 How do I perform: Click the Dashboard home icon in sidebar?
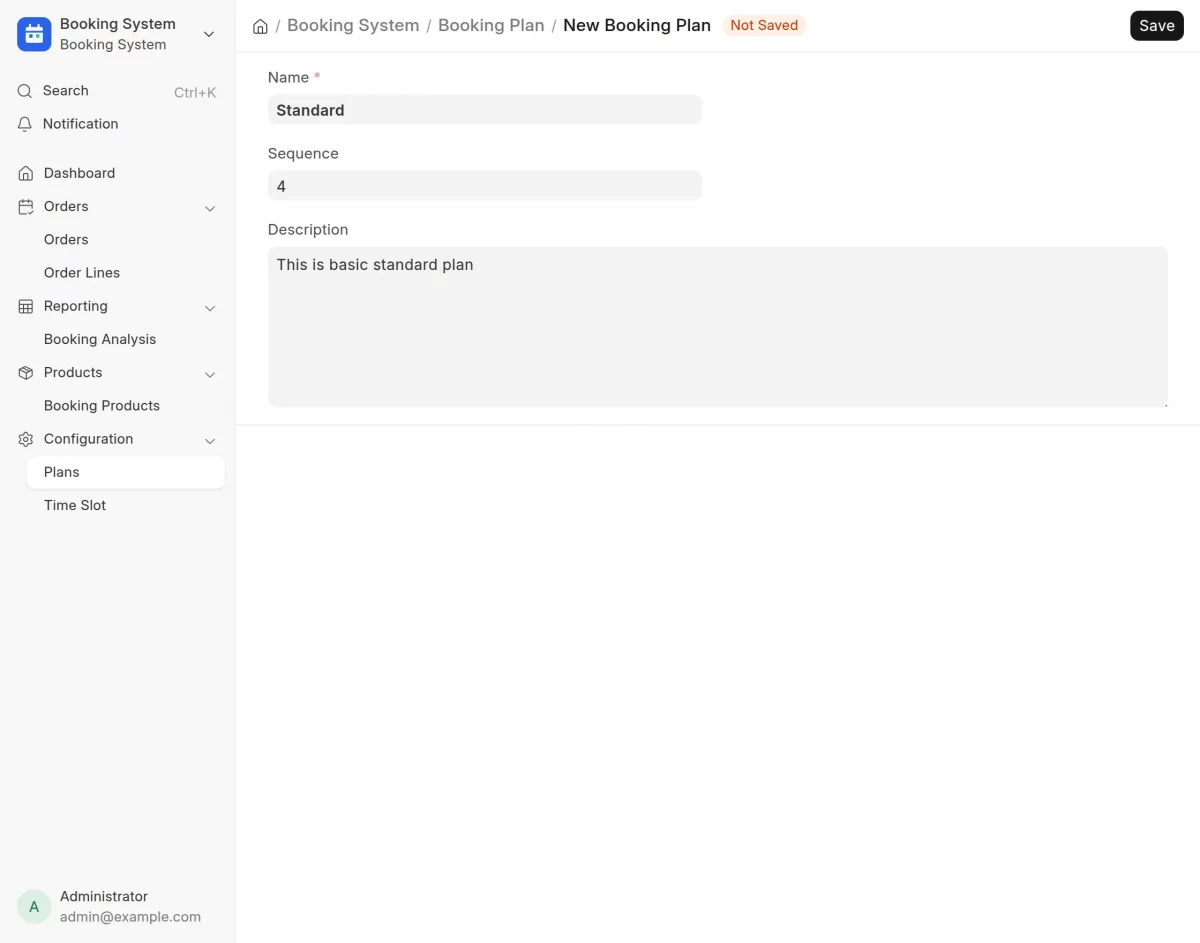pyautogui.click(x=26, y=173)
